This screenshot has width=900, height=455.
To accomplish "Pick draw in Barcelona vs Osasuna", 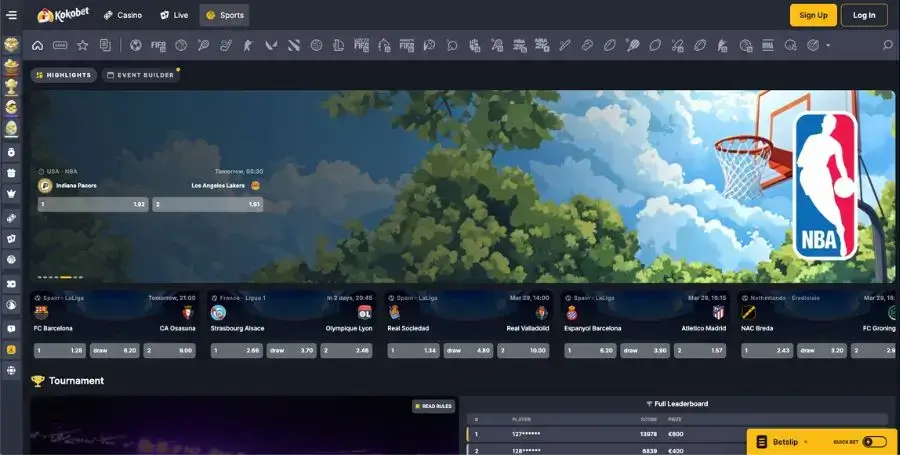I will point(115,350).
